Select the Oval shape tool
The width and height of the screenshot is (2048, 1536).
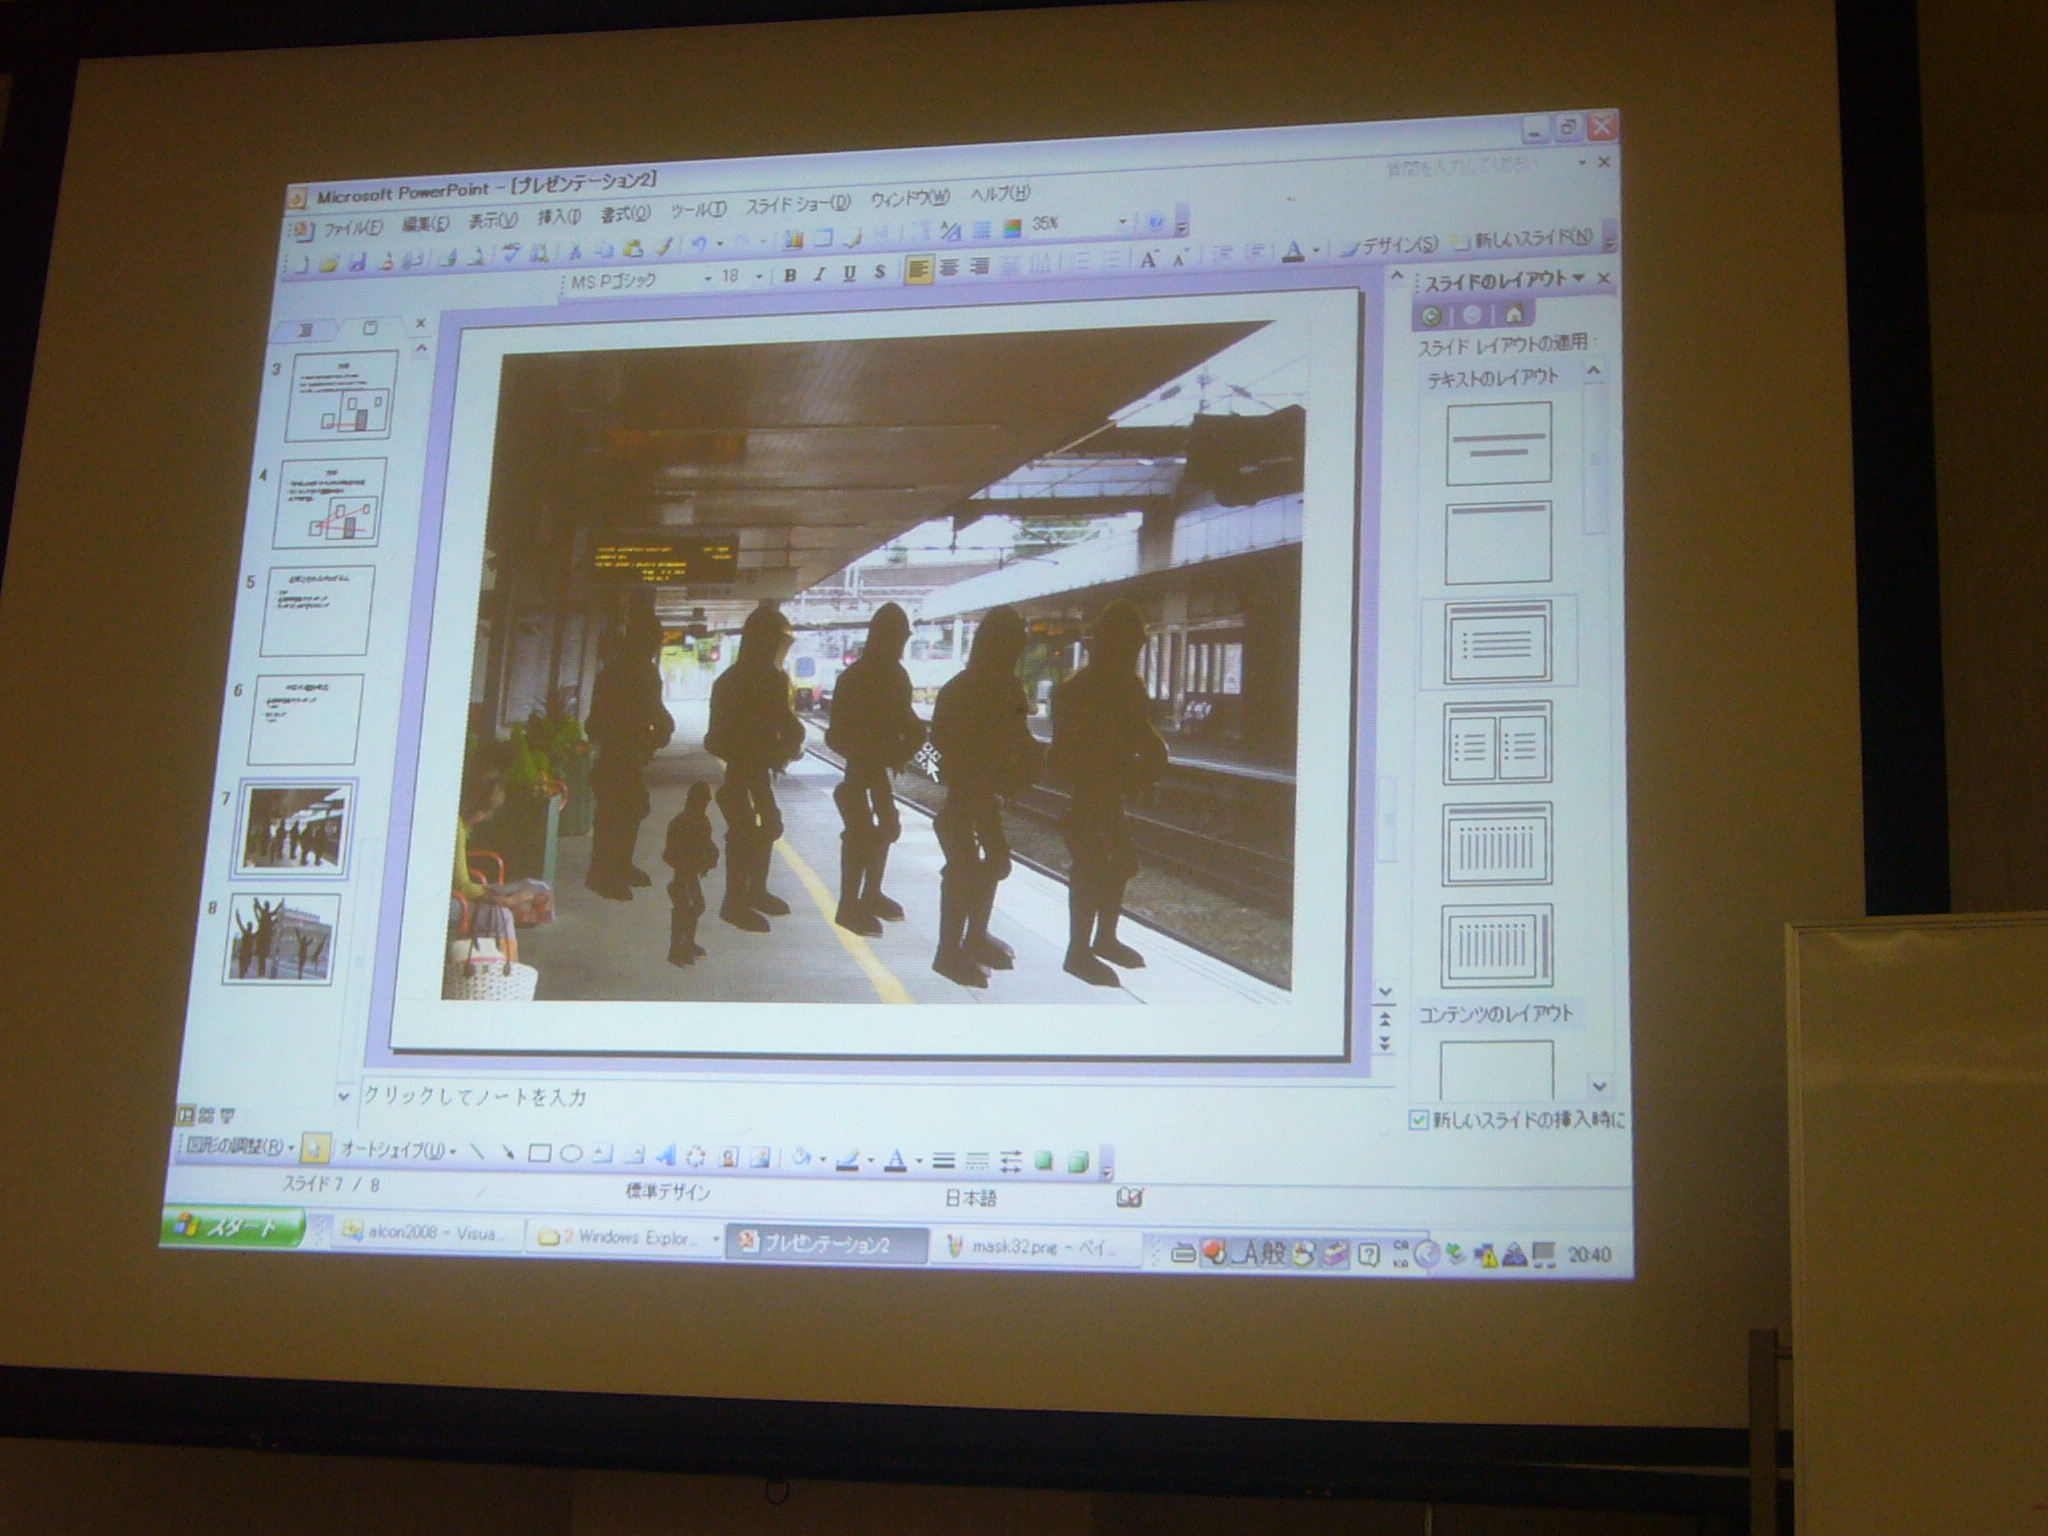[571, 1154]
